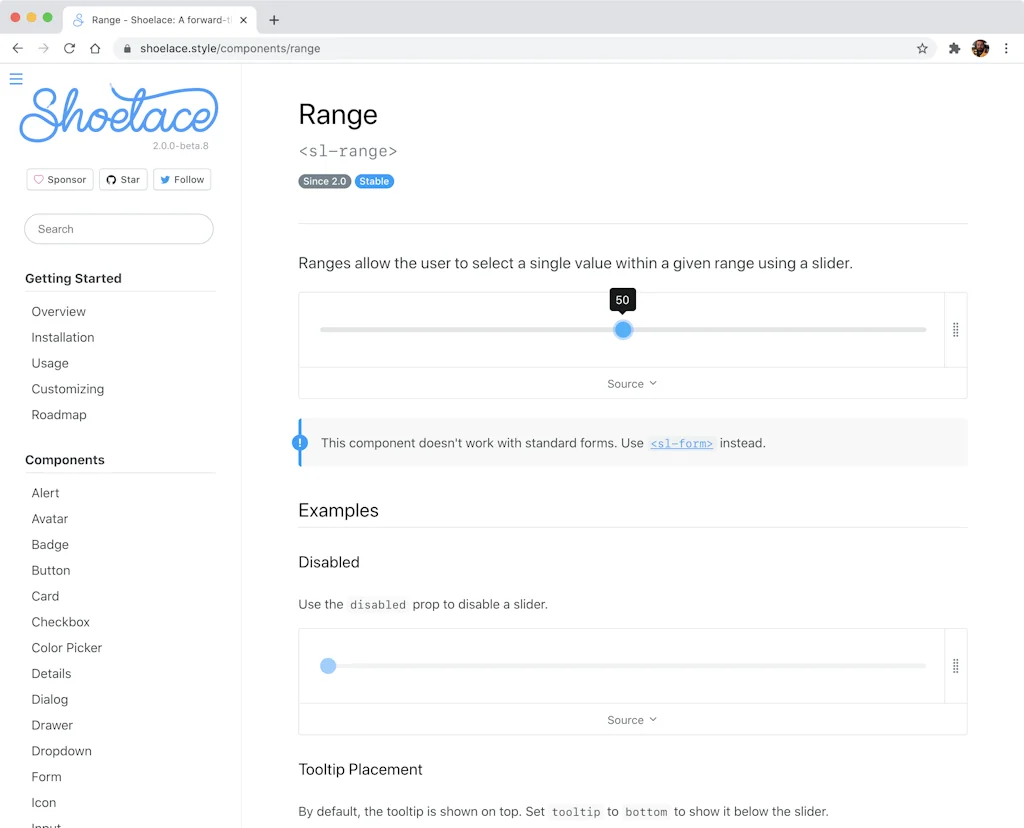1024x828 pixels.
Task: Click the home icon in the browser toolbar
Action: pos(94,47)
